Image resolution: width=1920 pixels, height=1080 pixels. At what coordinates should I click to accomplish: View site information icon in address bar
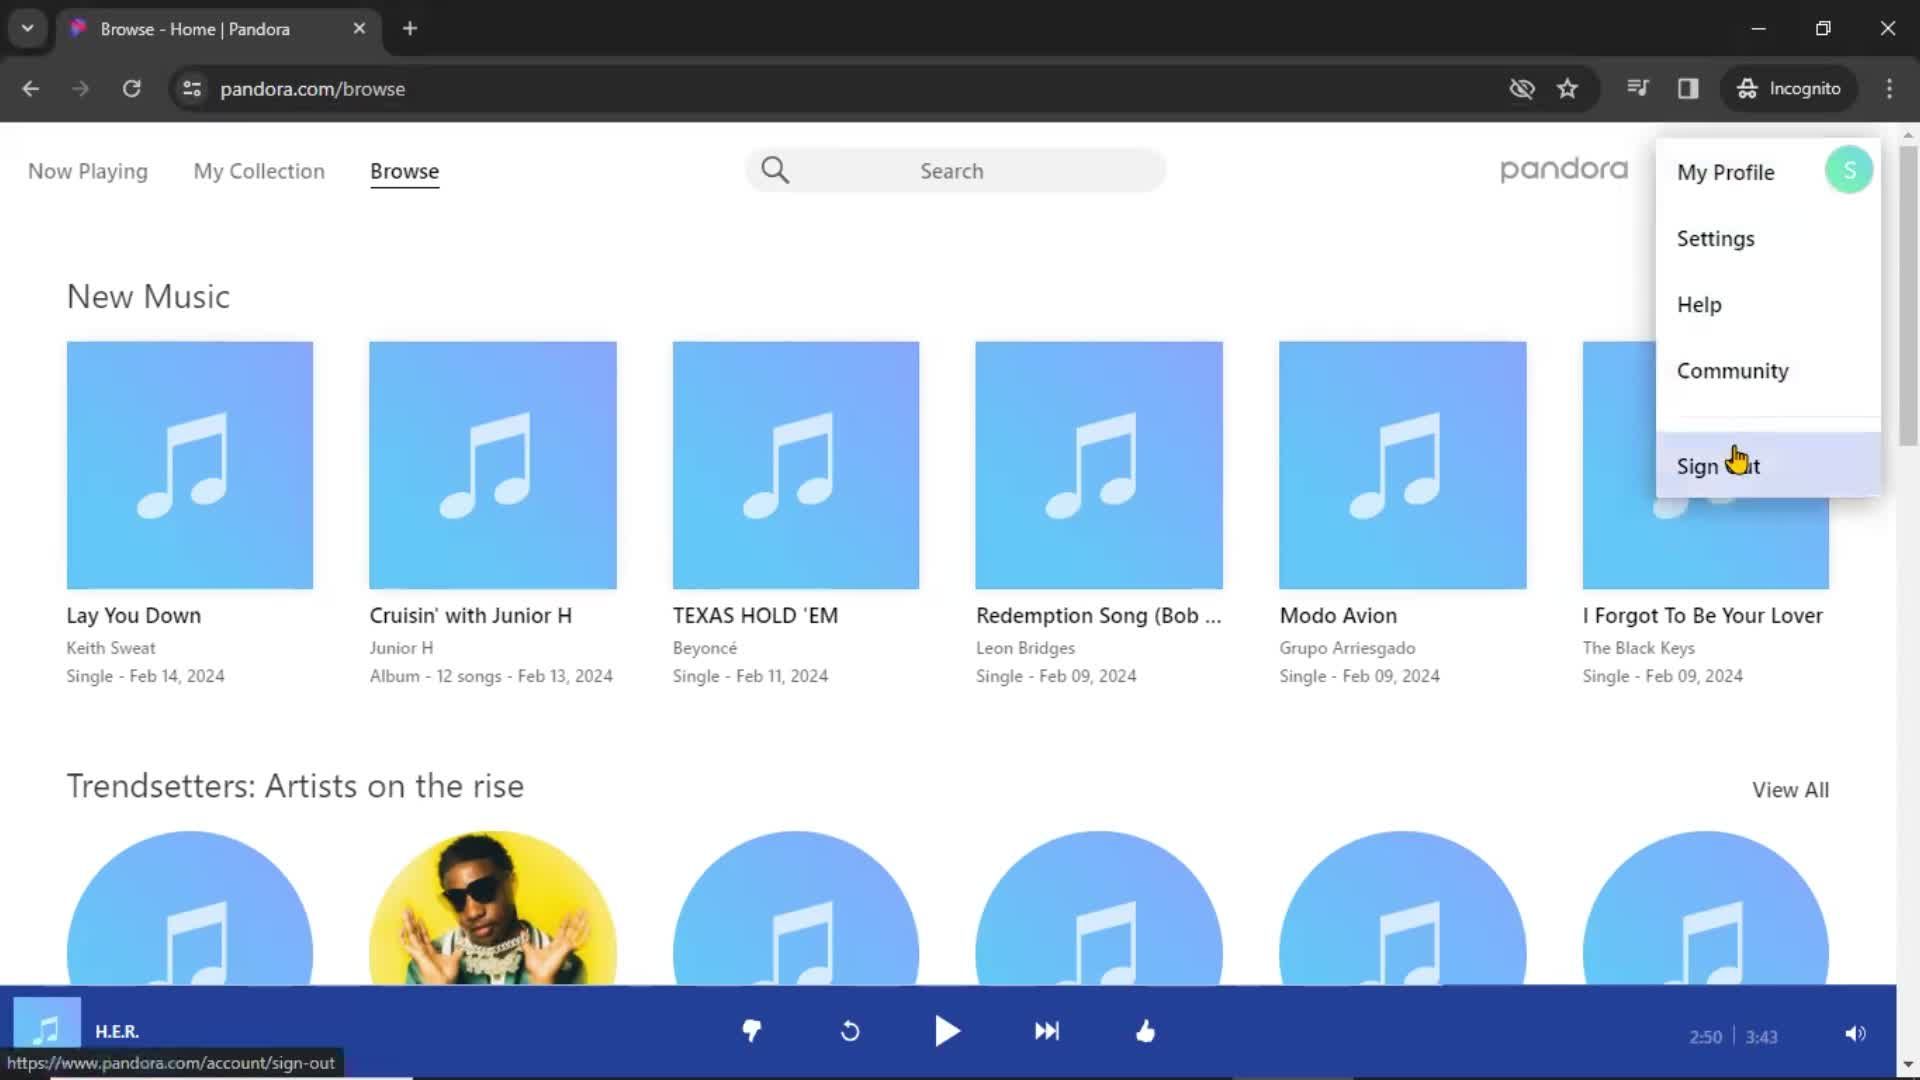coord(191,88)
